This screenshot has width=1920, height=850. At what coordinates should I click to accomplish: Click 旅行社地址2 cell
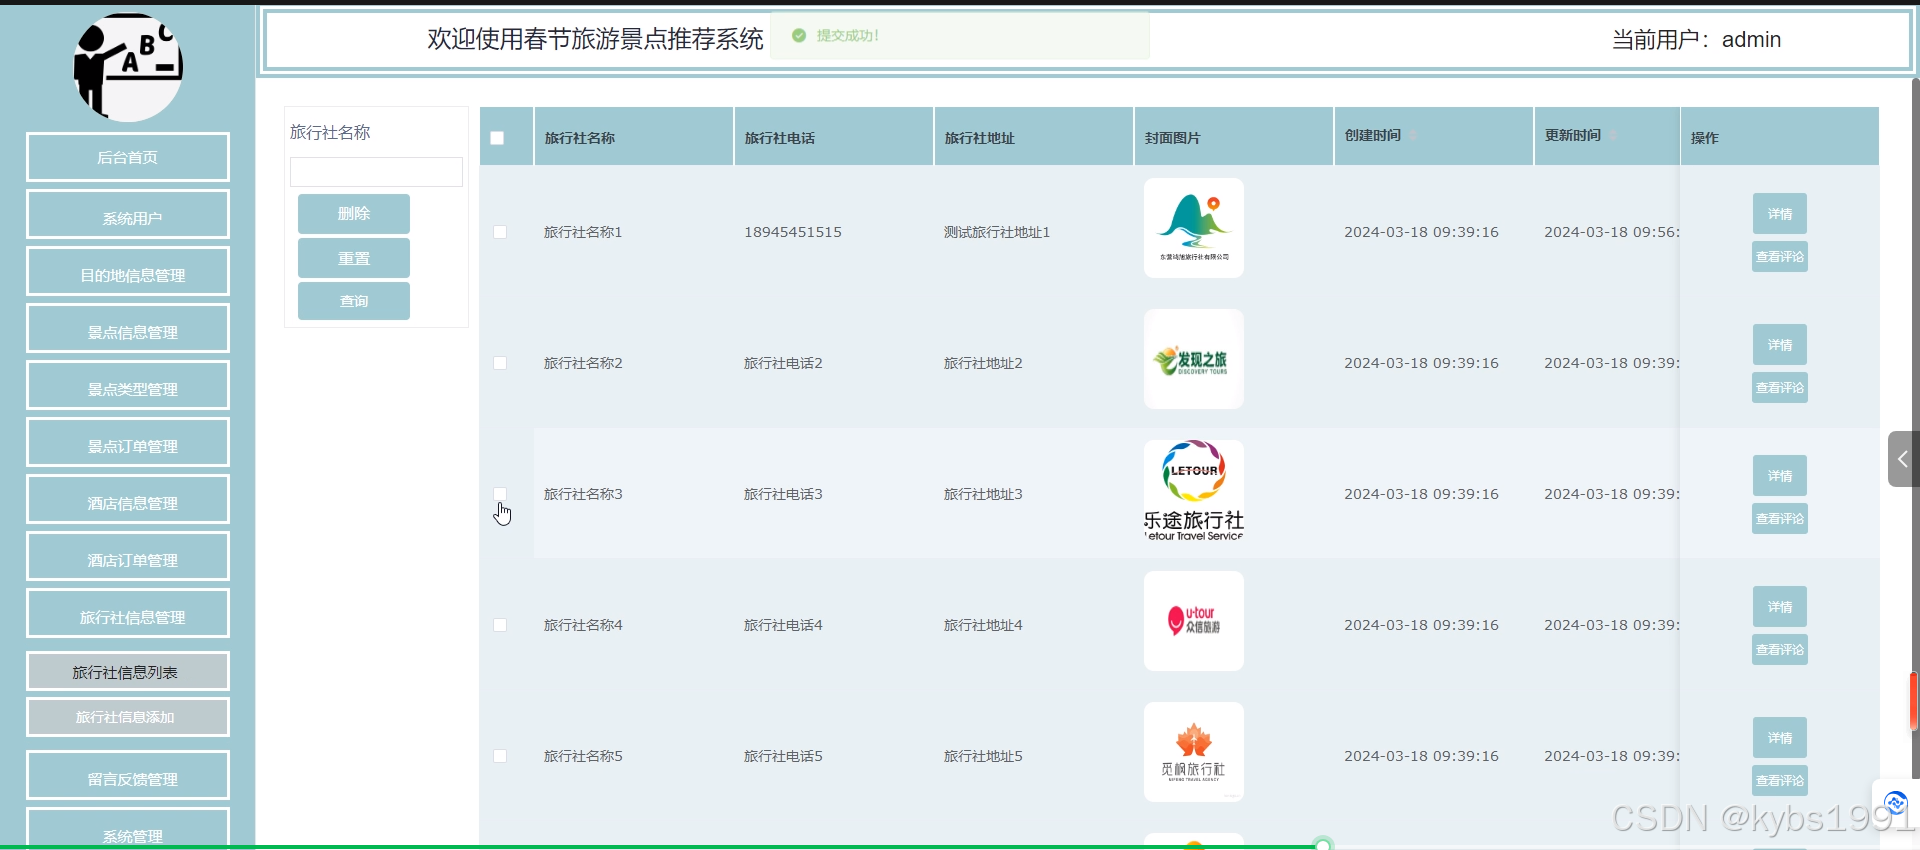pyautogui.click(x=983, y=363)
